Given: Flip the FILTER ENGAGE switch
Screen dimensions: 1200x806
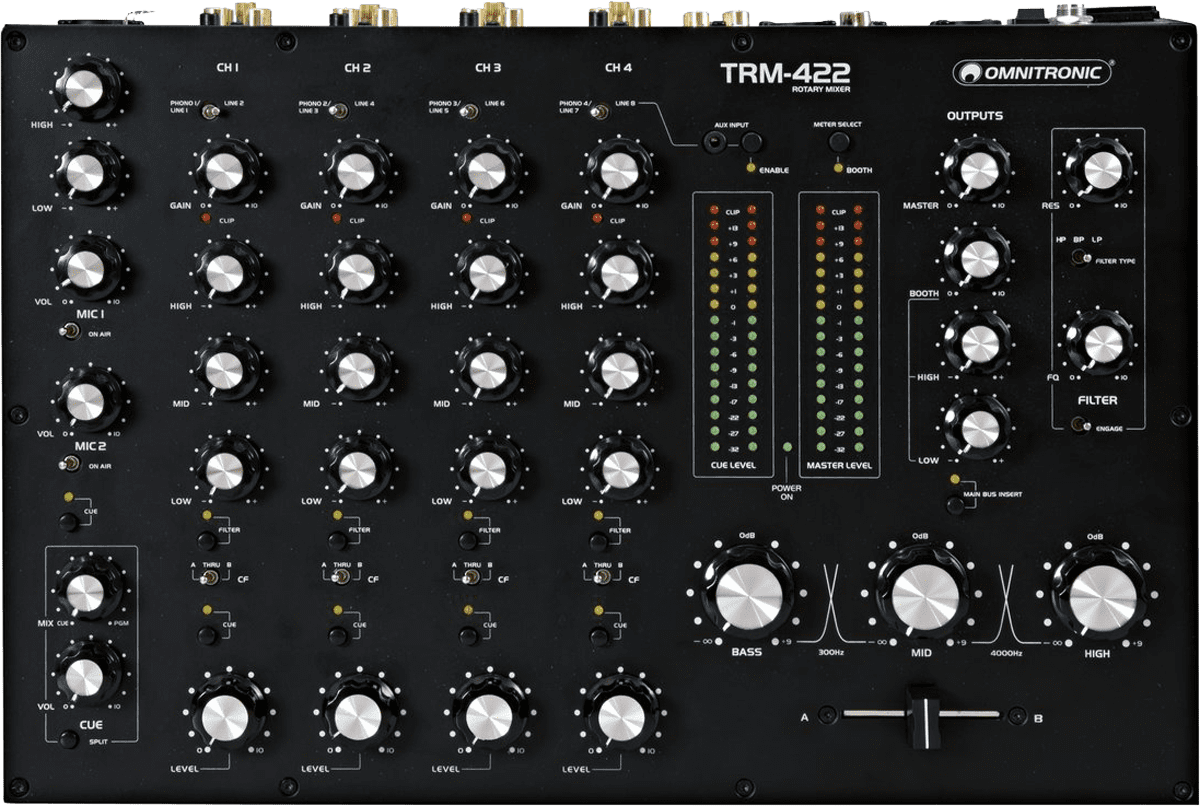Looking at the screenshot, I should pos(1079,427).
